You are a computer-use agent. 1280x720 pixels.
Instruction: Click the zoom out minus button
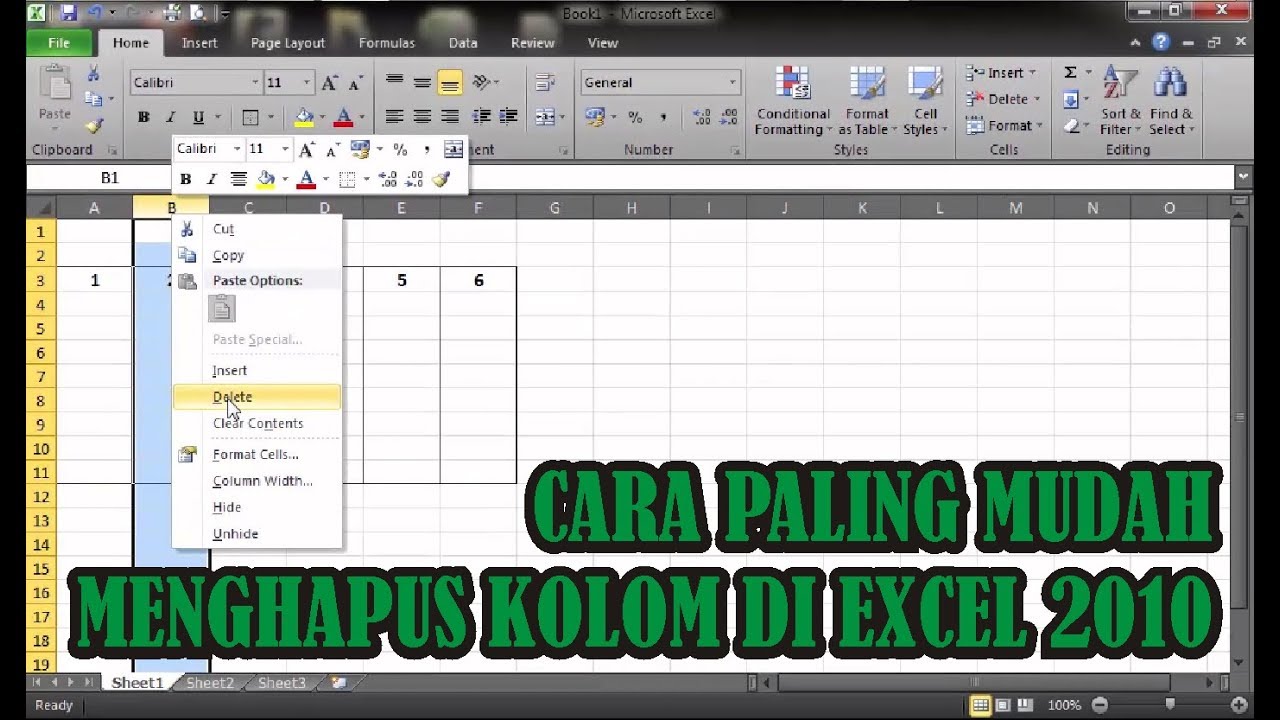pos(1099,705)
